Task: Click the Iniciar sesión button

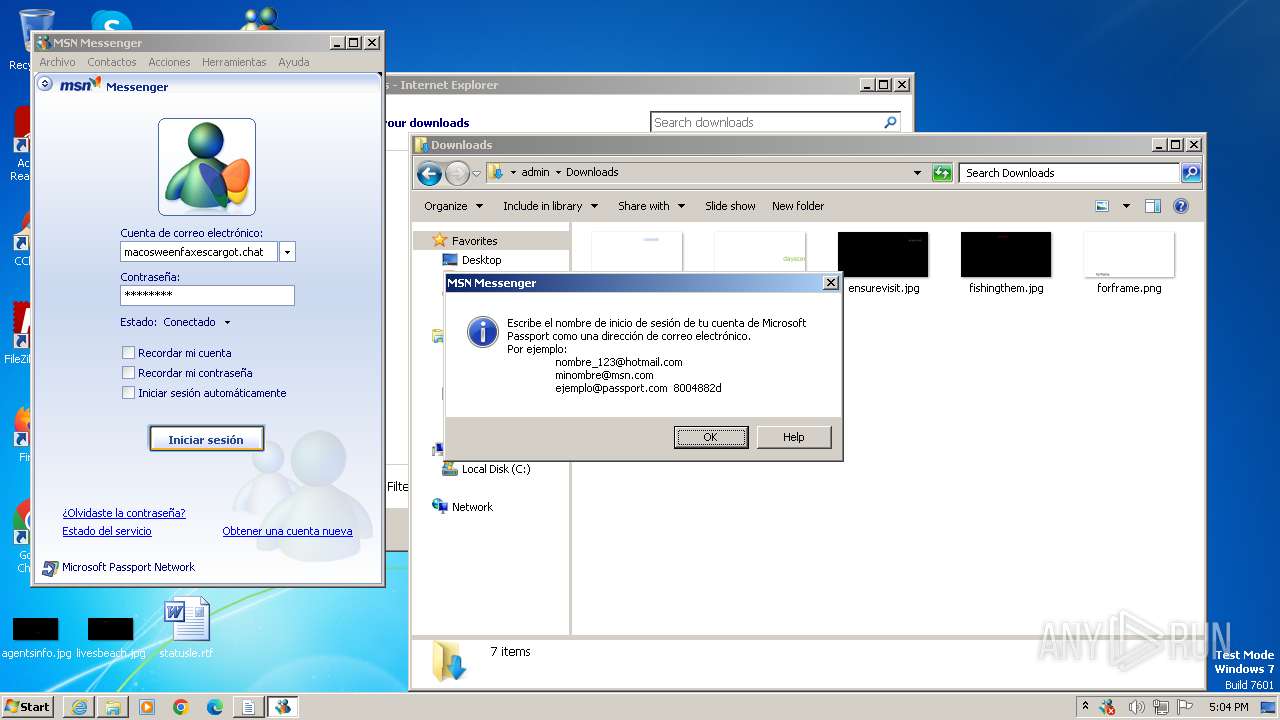Action: point(206,439)
